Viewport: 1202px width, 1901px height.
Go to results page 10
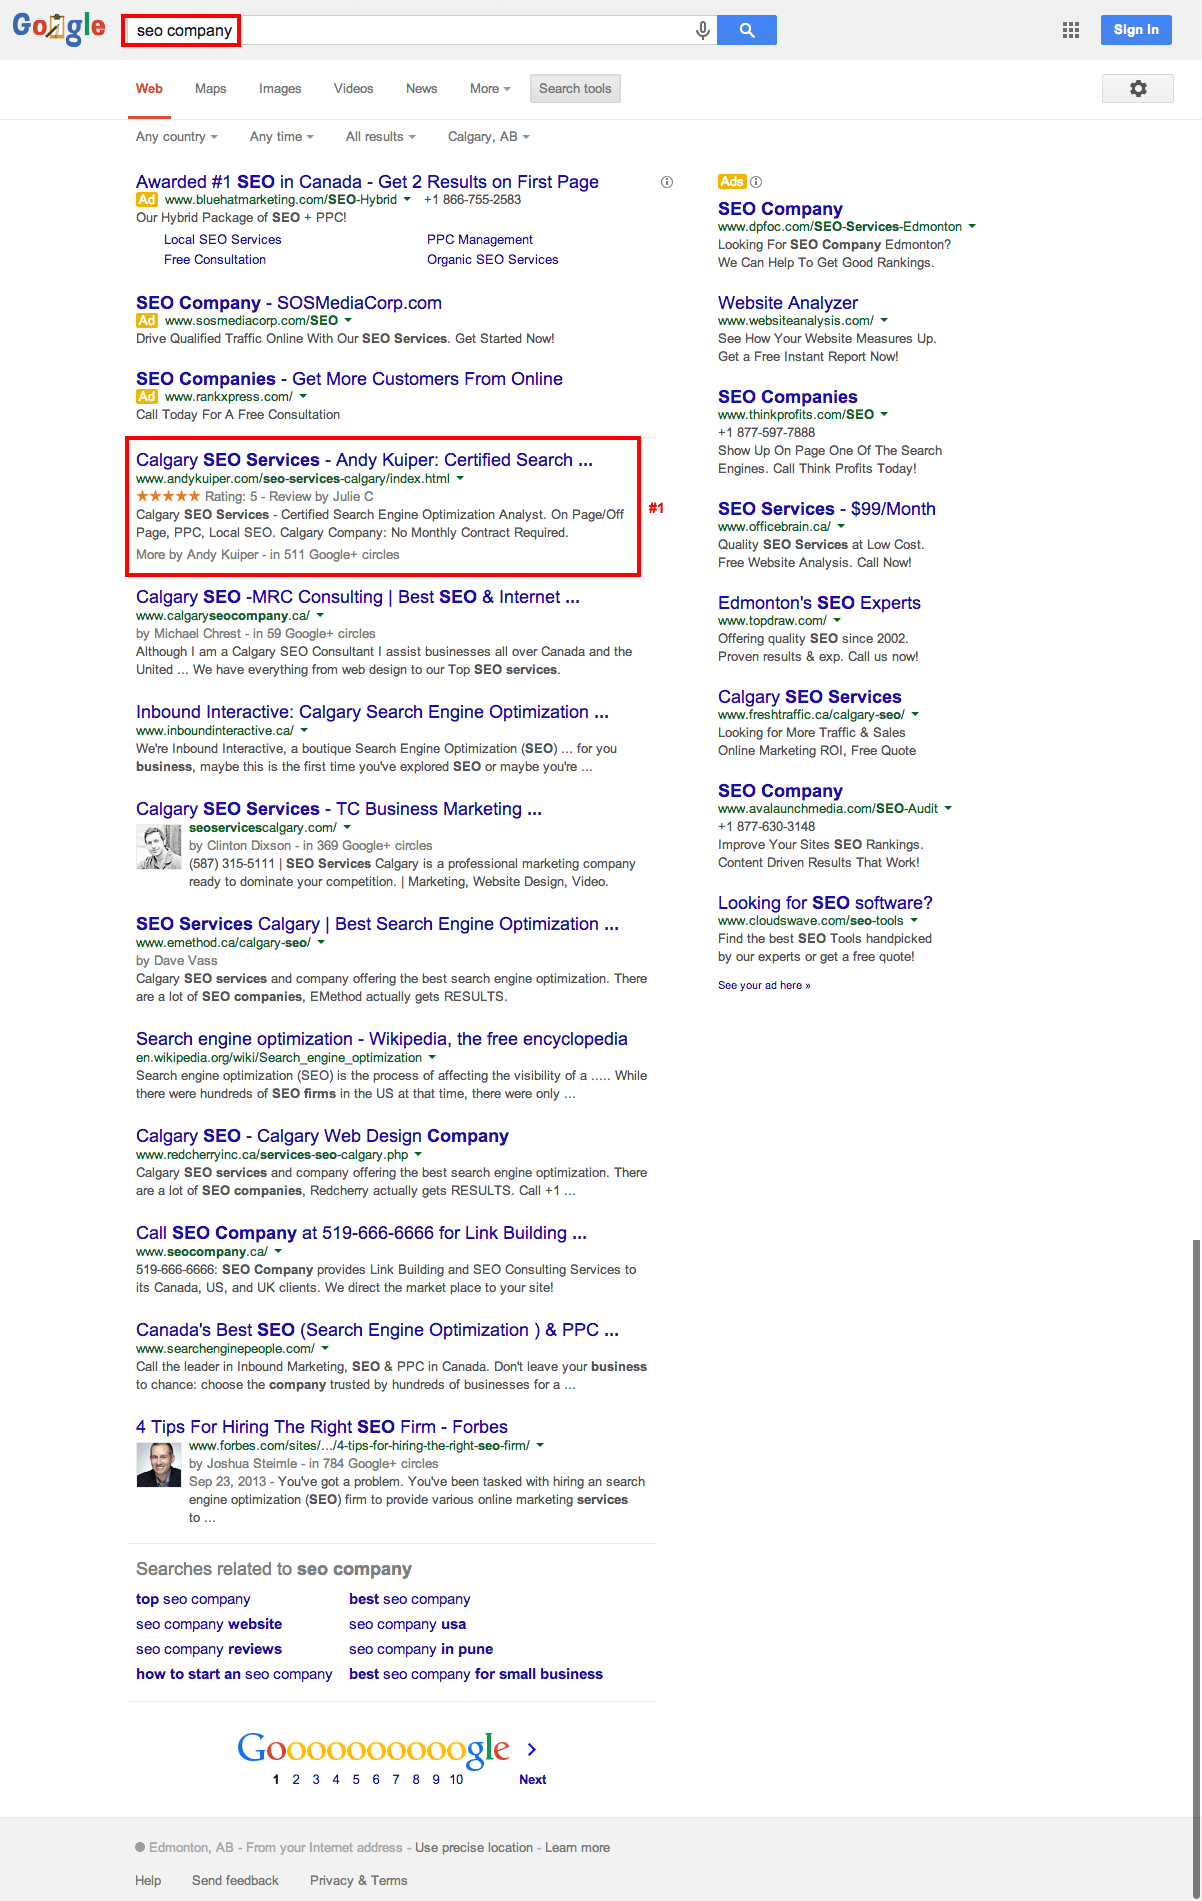[x=456, y=1780]
